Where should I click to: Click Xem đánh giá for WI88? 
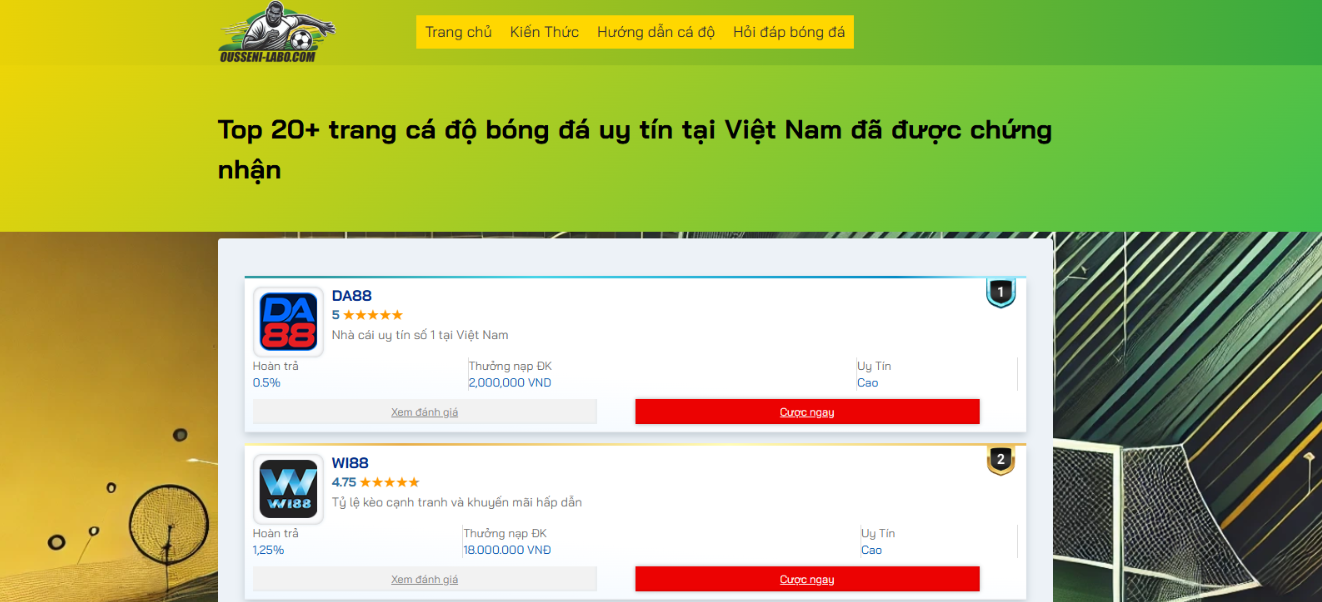[x=425, y=579]
